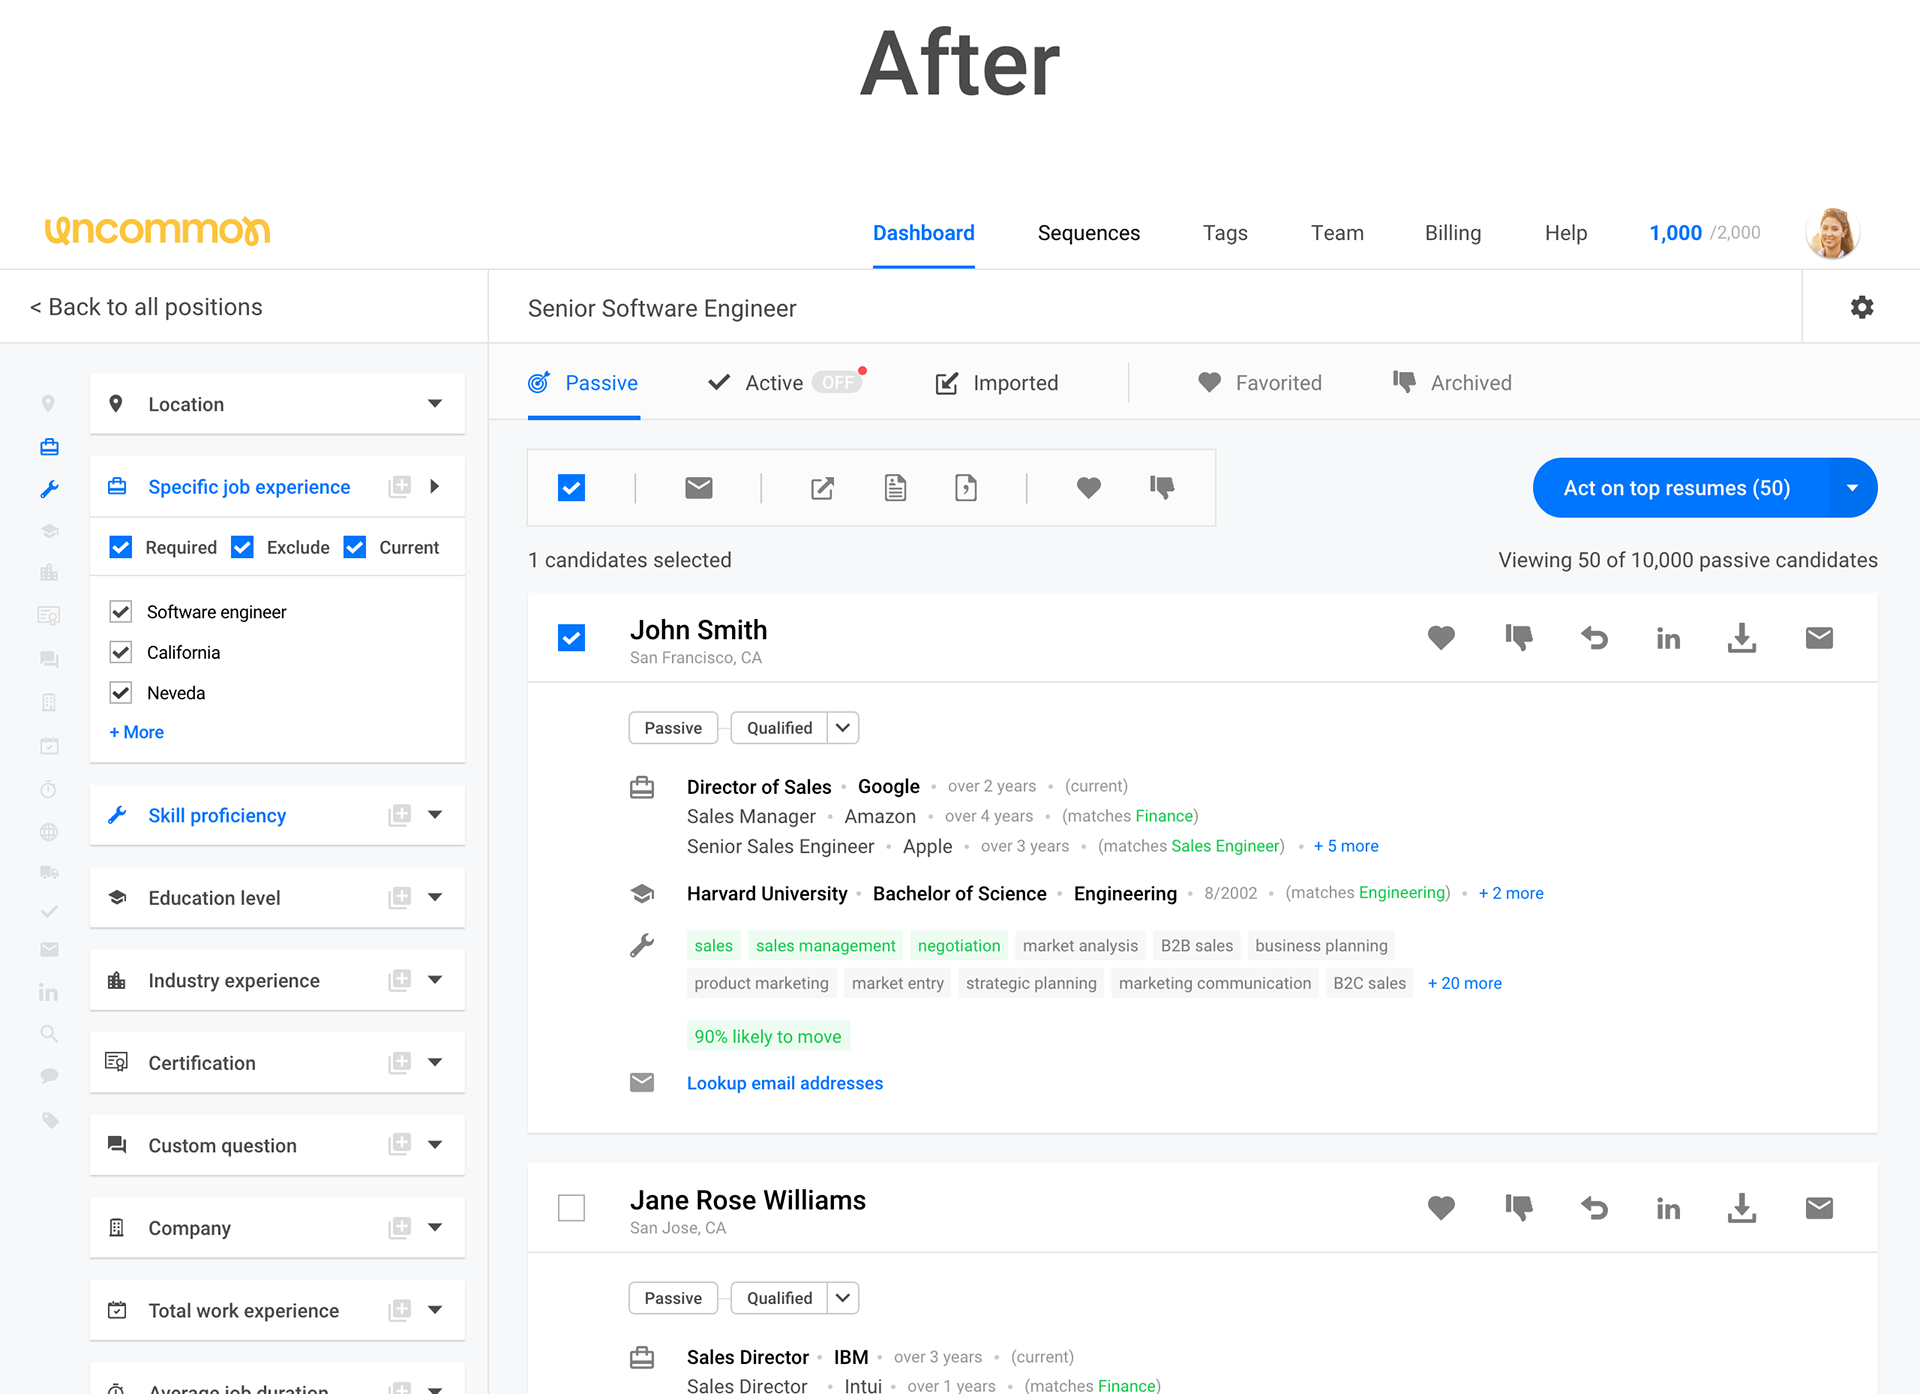
Task: Click the email envelope icon in bulk toolbar
Action: pos(699,488)
